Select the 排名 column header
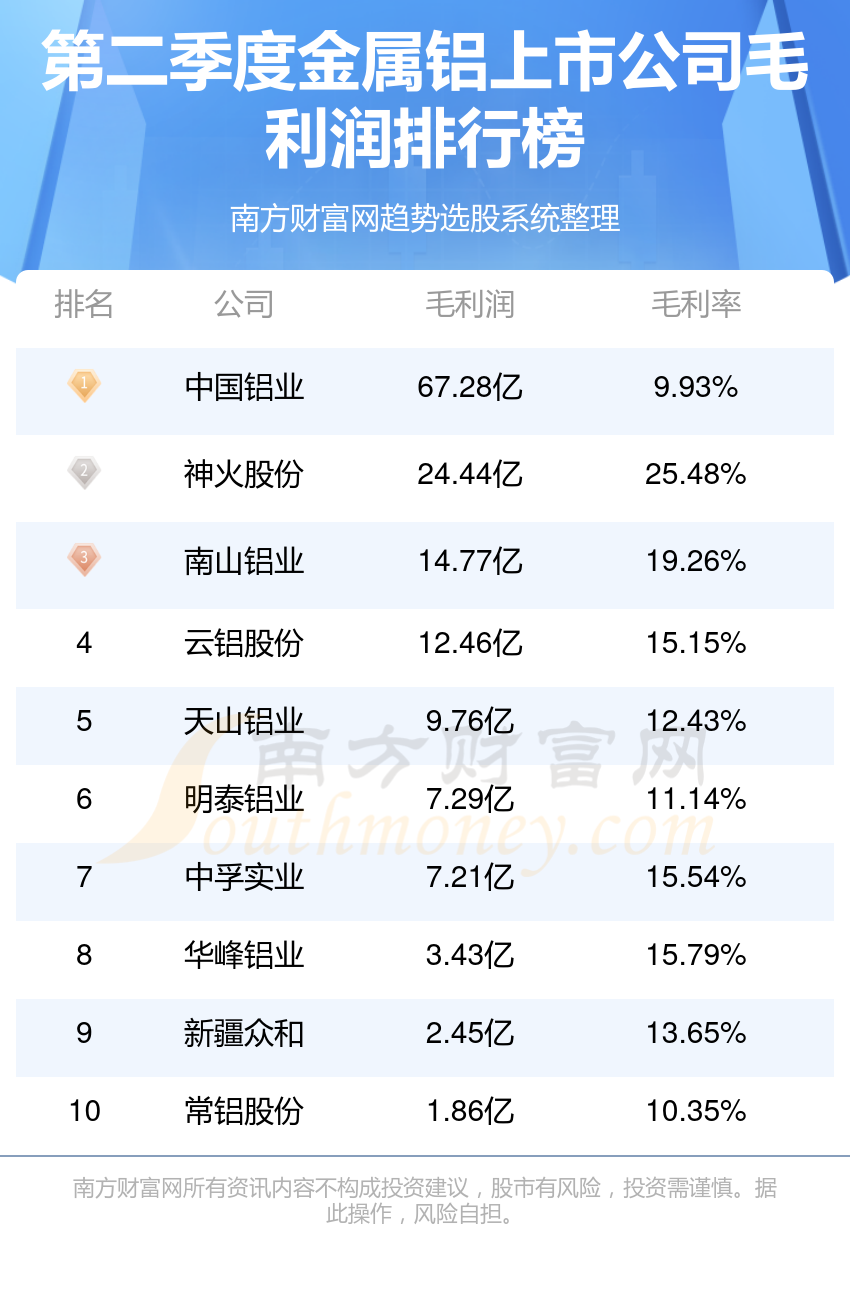Screen dimensions: 850x1300 84,304
